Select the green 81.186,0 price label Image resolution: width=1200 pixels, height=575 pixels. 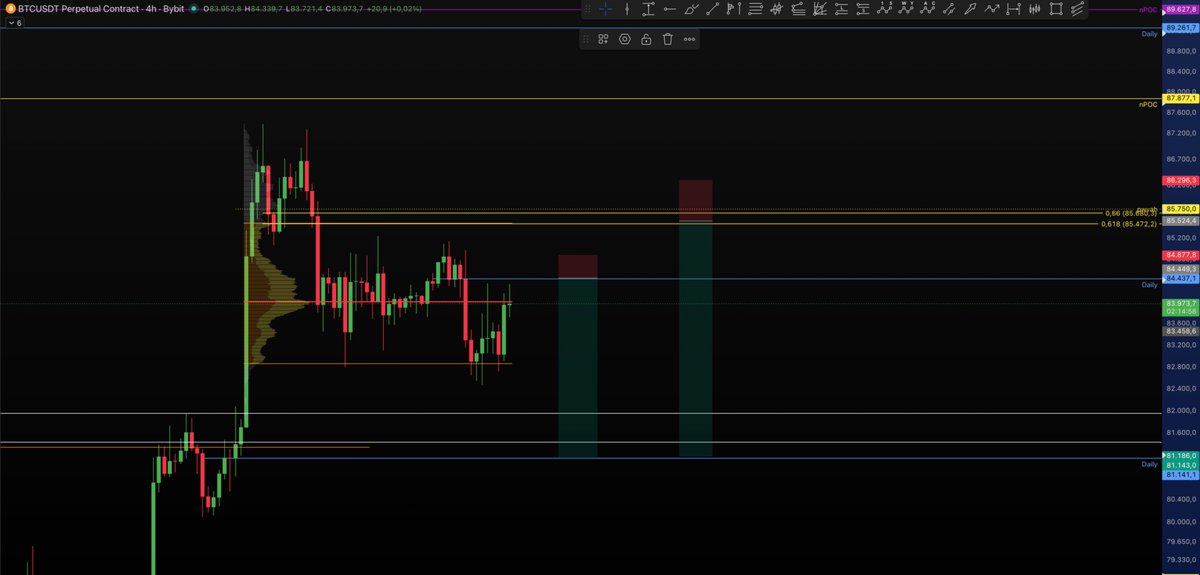[1181, 456]
